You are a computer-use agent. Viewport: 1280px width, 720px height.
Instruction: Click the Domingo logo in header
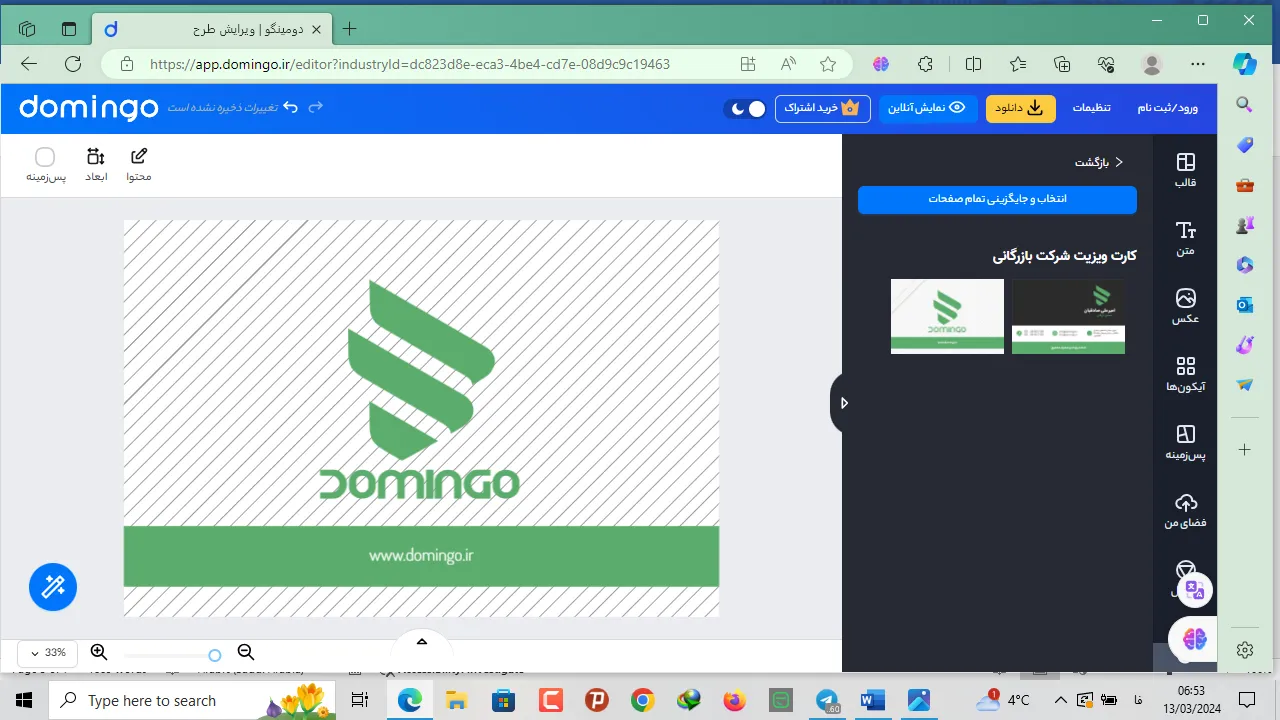coord(89,107)
